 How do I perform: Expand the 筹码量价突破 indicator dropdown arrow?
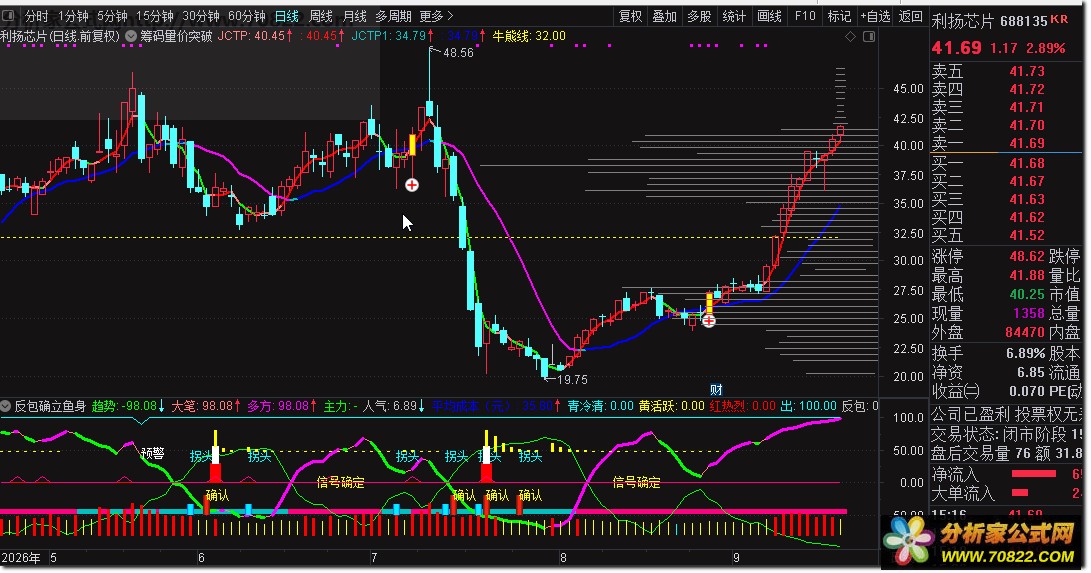point(131,36)
